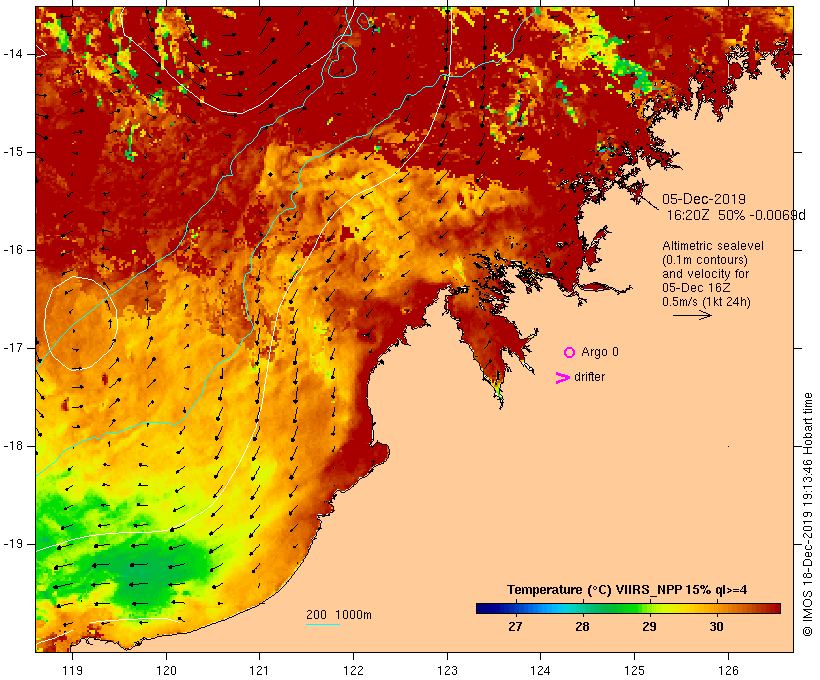The image size is (820, 680).
Task: Click the cyan 200m isobath legend line
Action: click(323, 624)
